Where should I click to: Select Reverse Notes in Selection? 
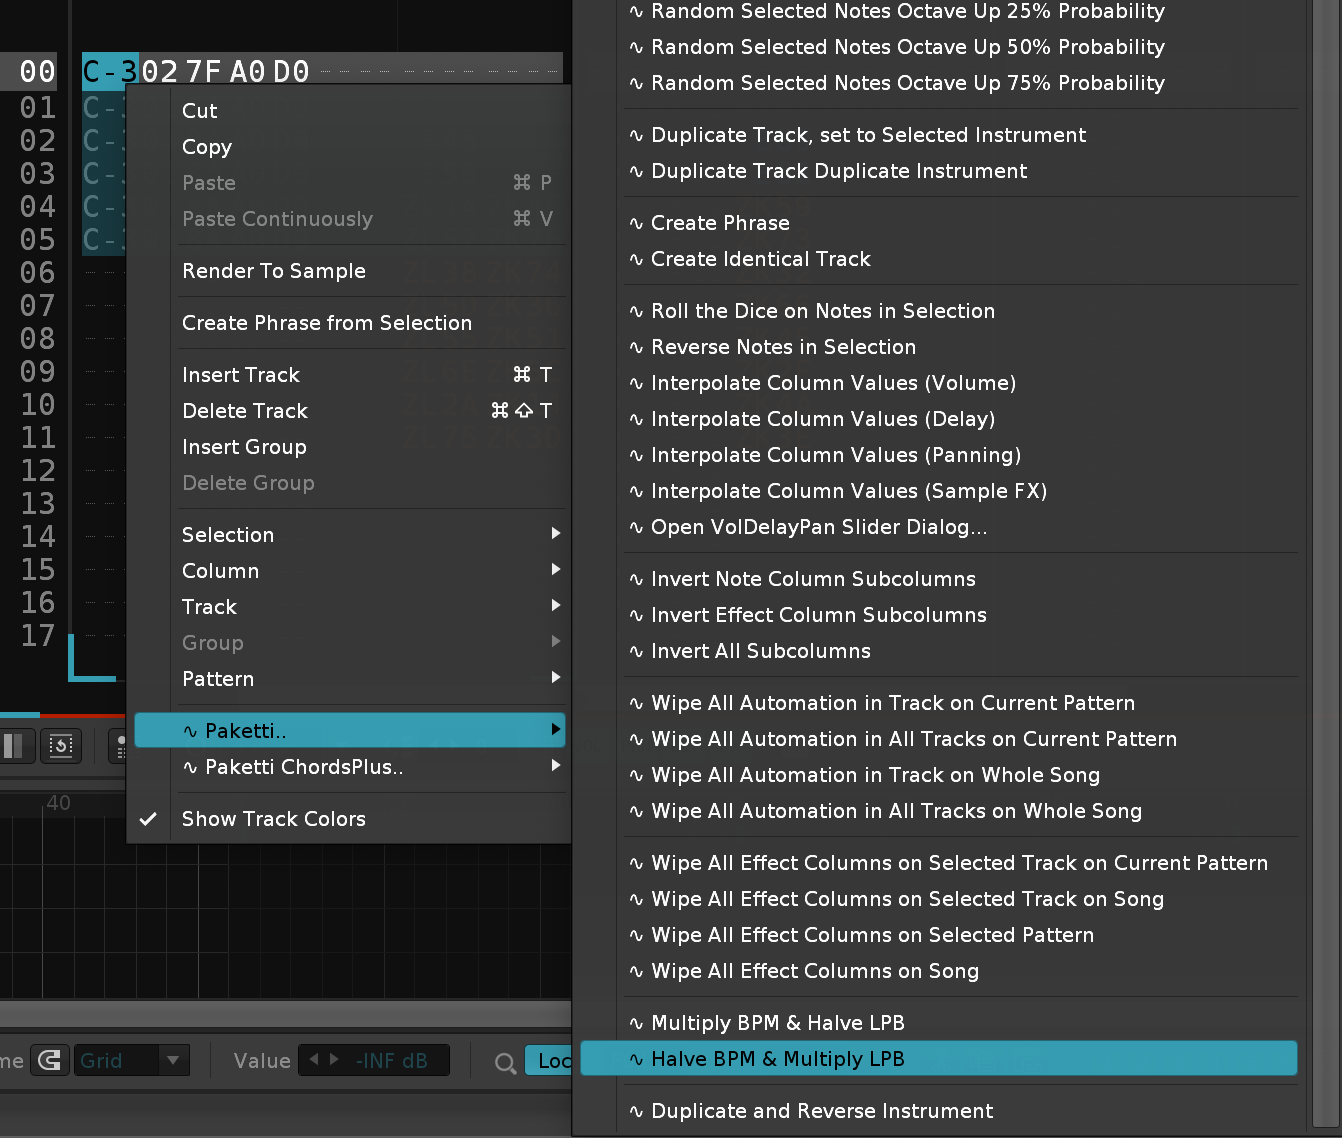point(783,347)
